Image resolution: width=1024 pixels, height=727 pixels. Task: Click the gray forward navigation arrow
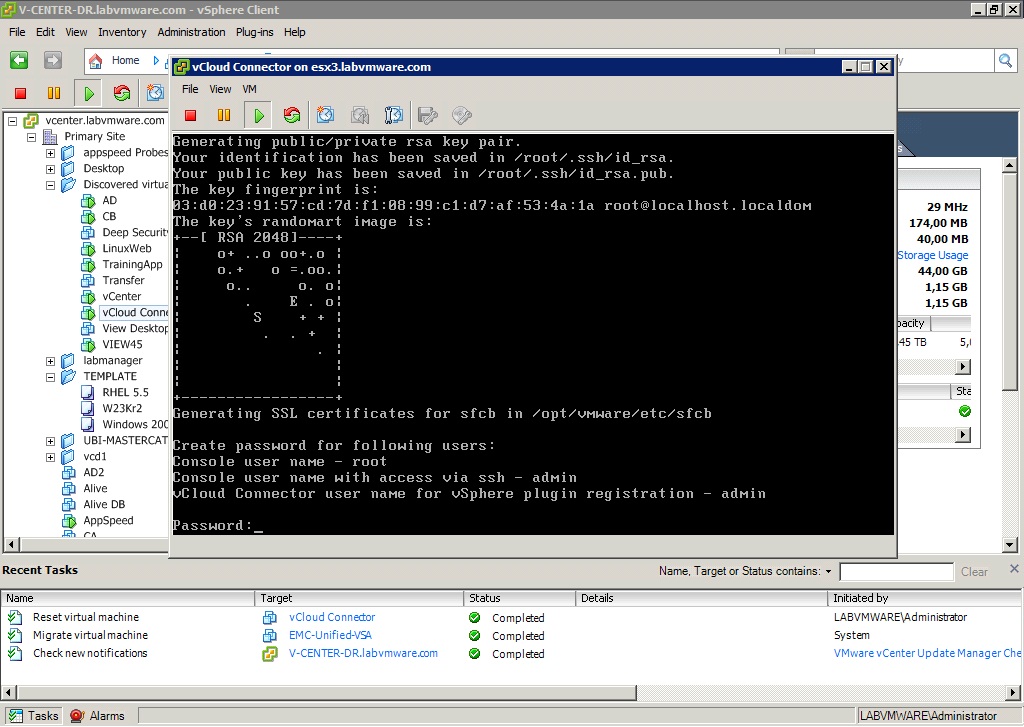pos(53,61)
